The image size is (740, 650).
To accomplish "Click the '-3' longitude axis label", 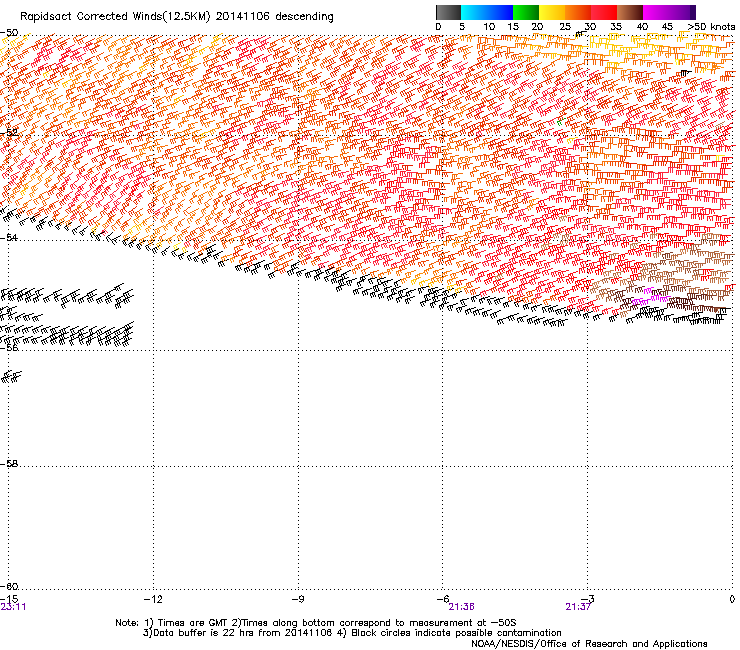I will (x=588, y=599).
